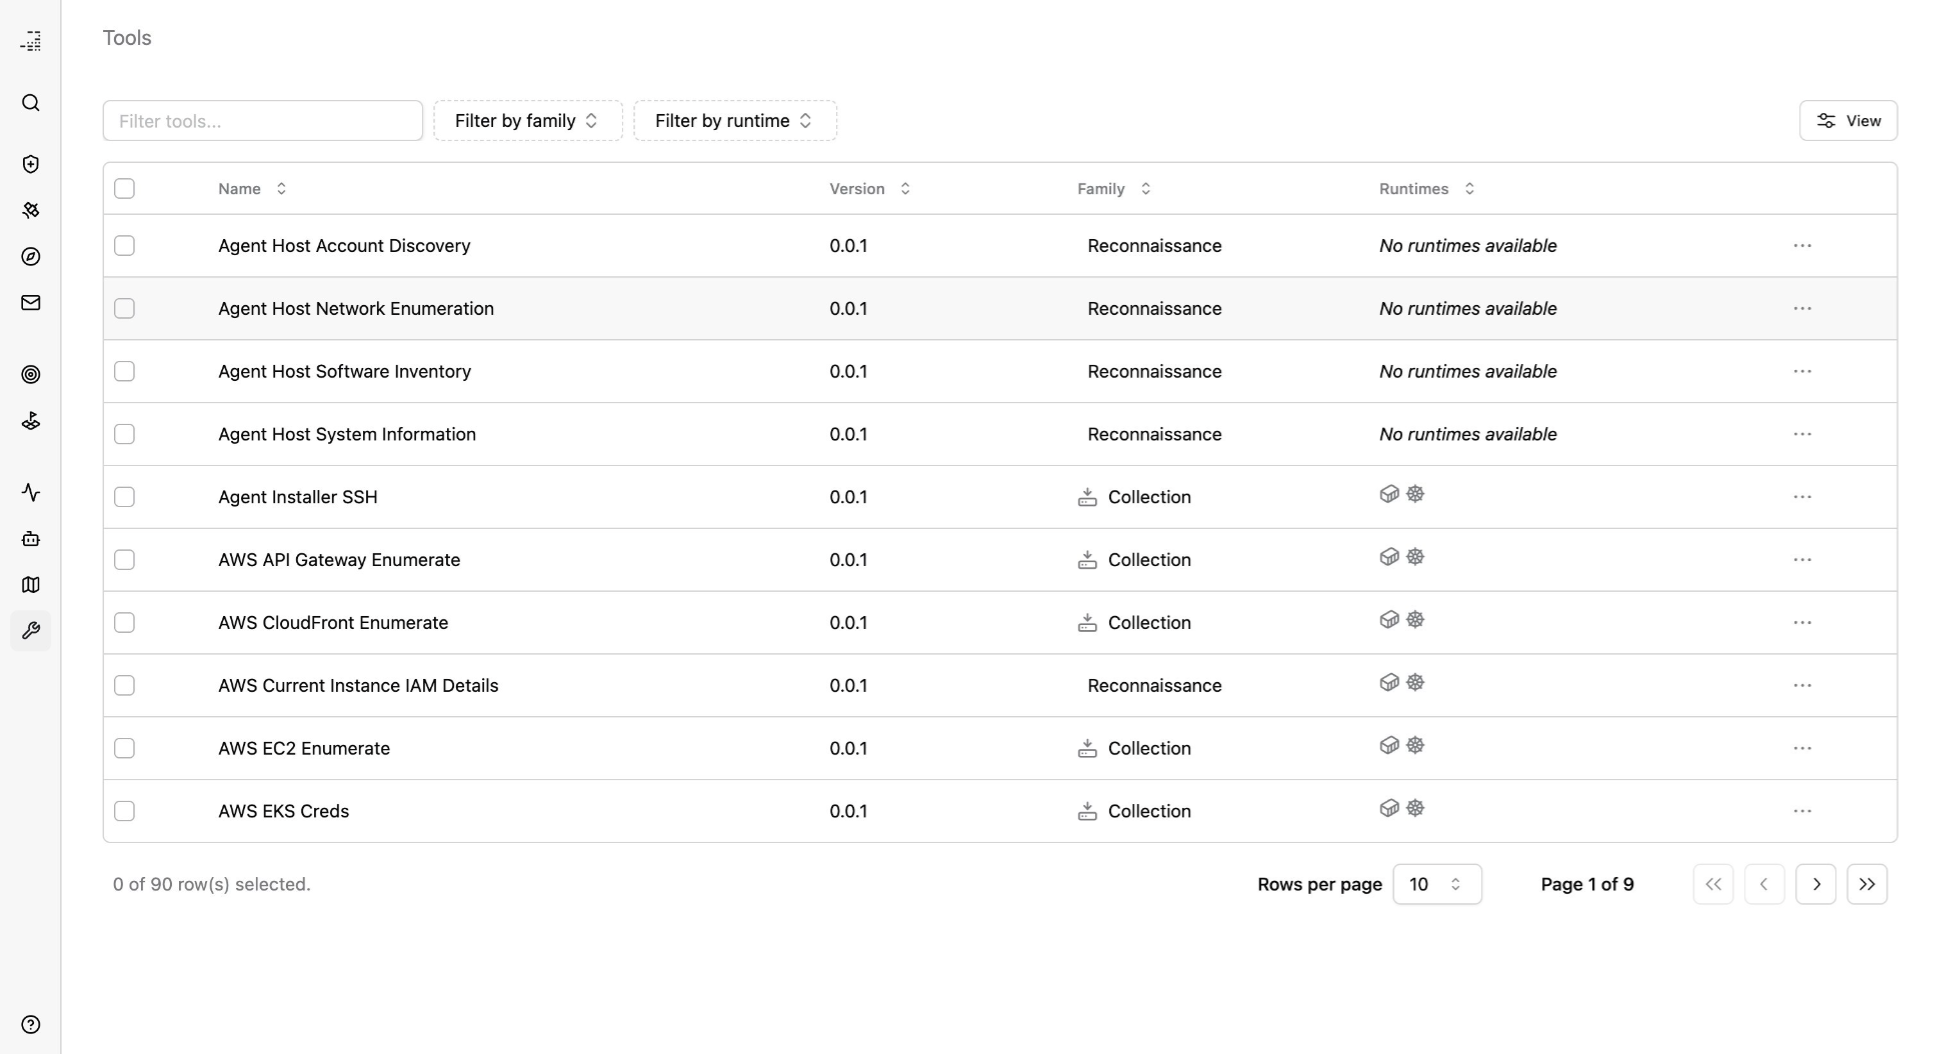
Task: Open the Rows per page dropdown
Action: (x=1436, y=884)
